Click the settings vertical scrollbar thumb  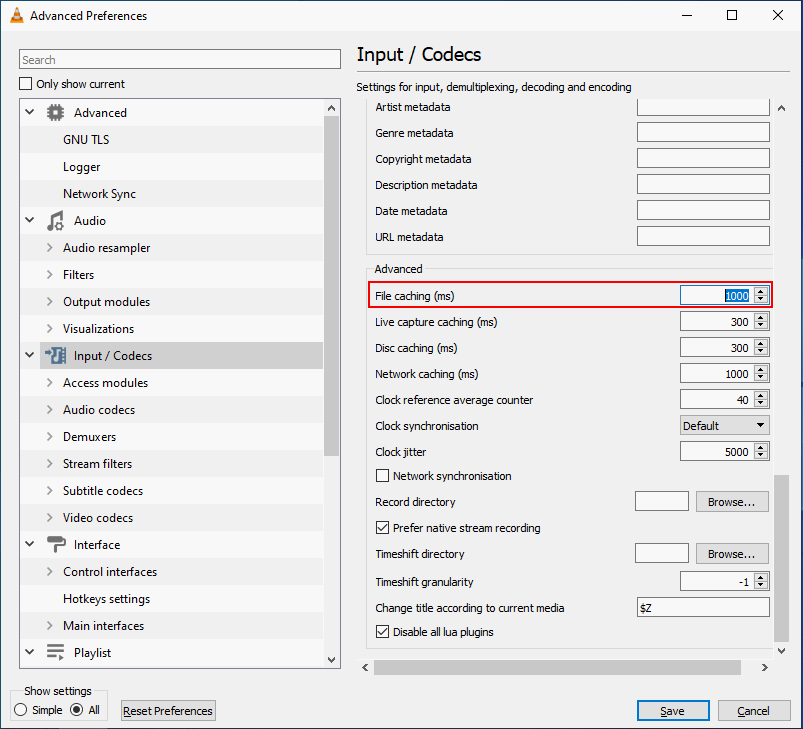coord(781,558)
